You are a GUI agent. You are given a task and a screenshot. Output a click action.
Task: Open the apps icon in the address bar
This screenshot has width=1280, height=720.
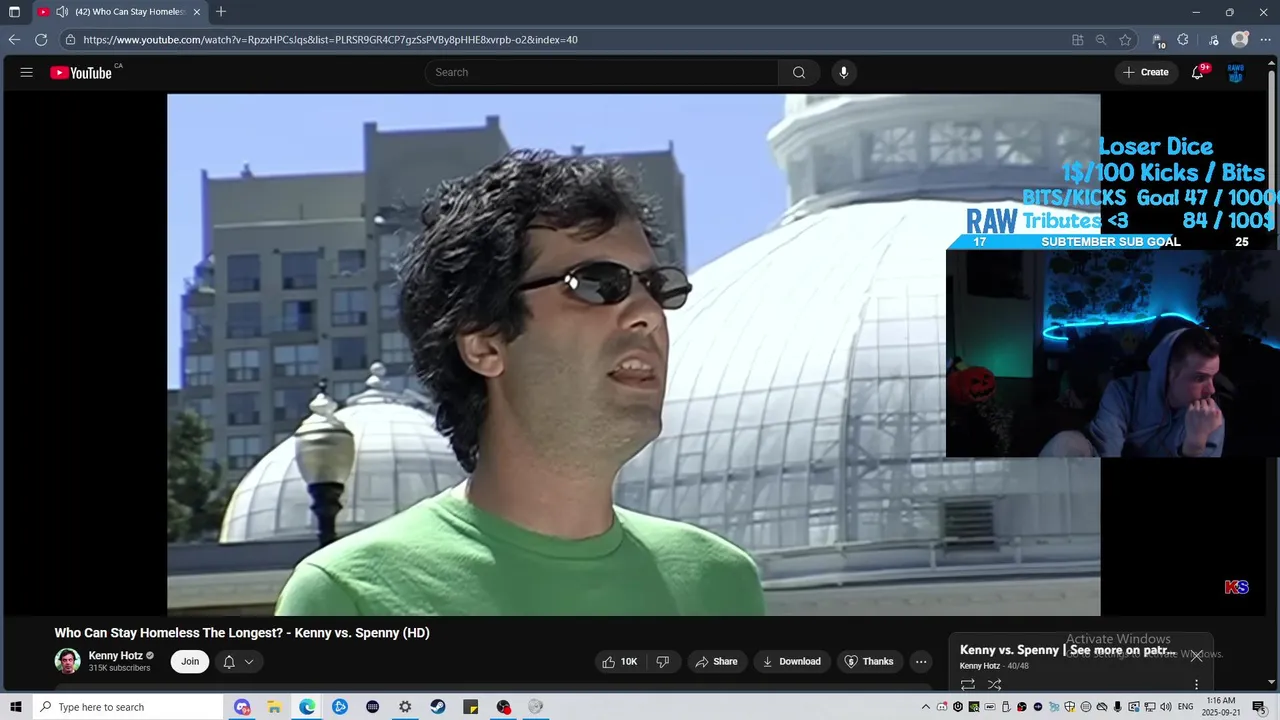click(1077, 40)
